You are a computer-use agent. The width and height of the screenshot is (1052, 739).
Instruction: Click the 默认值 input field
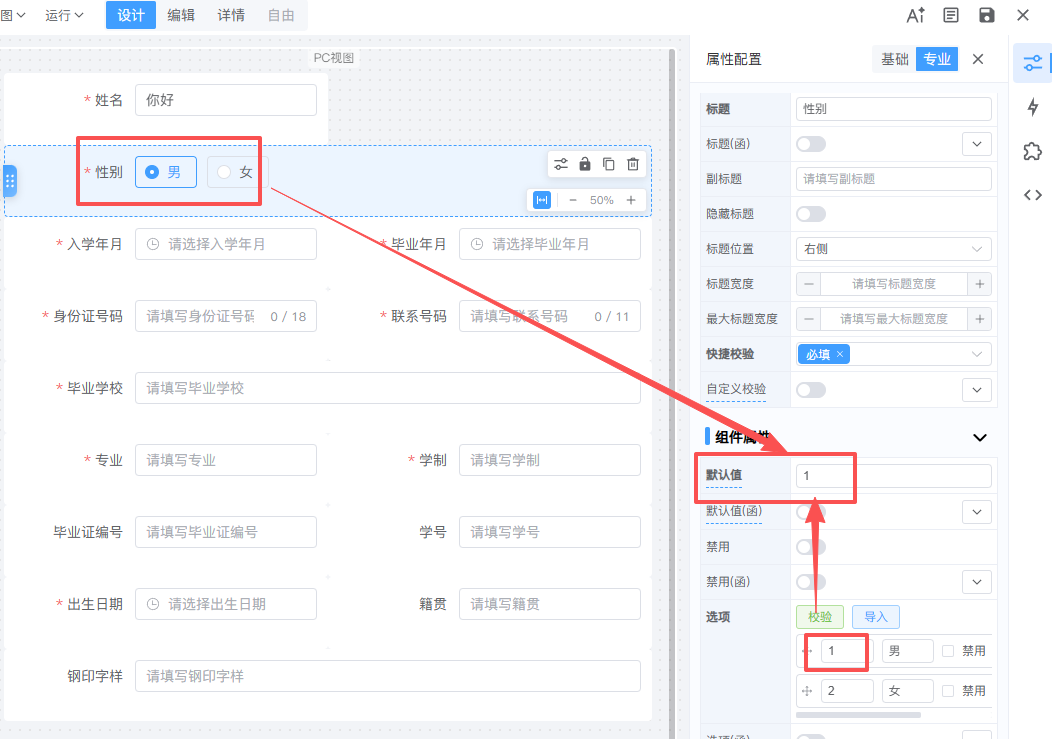pyautogui.click(x=893, y=476)
